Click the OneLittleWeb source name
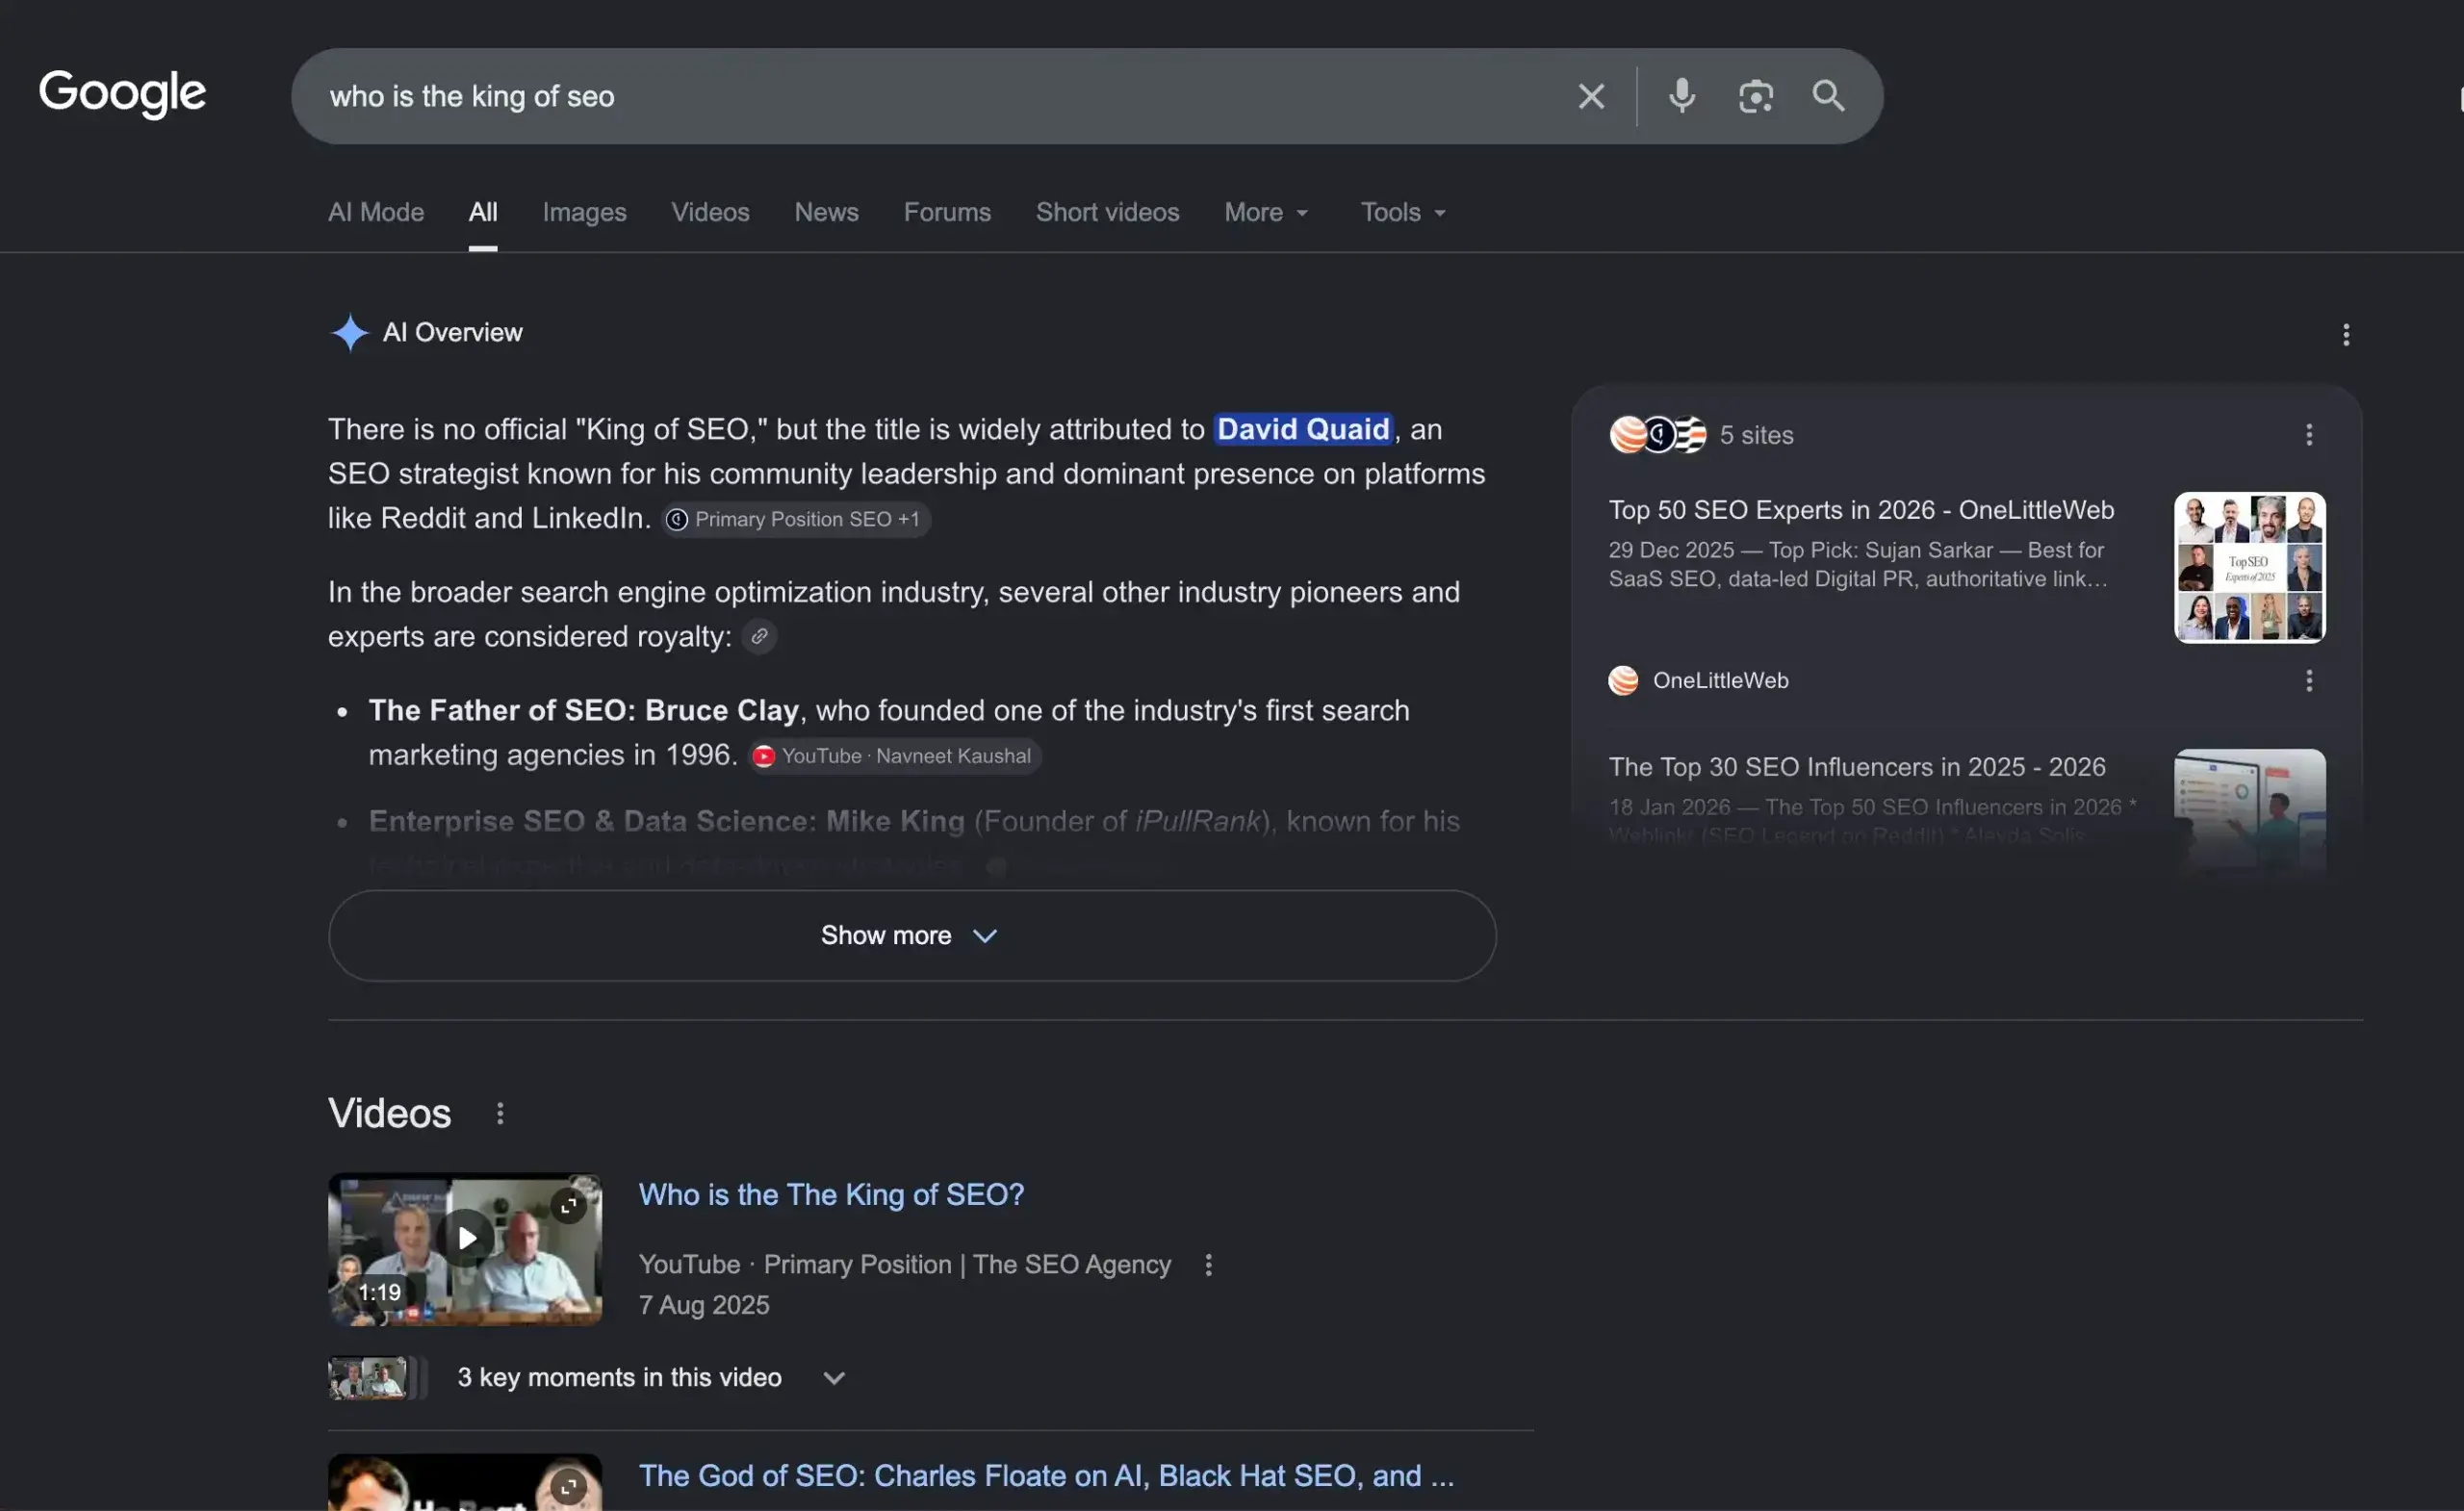This screenshot has height=1511, width=2464. (1720, 680)
